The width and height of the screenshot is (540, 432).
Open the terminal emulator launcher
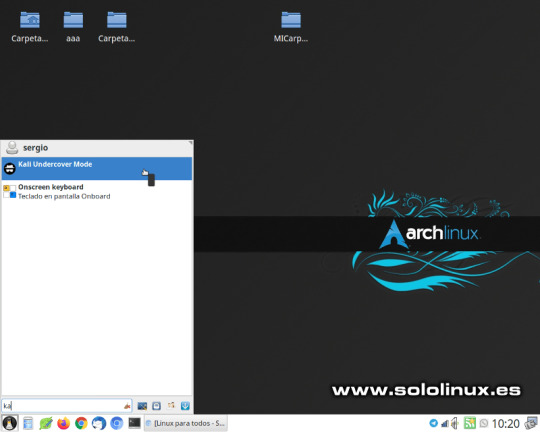[135, 423]
